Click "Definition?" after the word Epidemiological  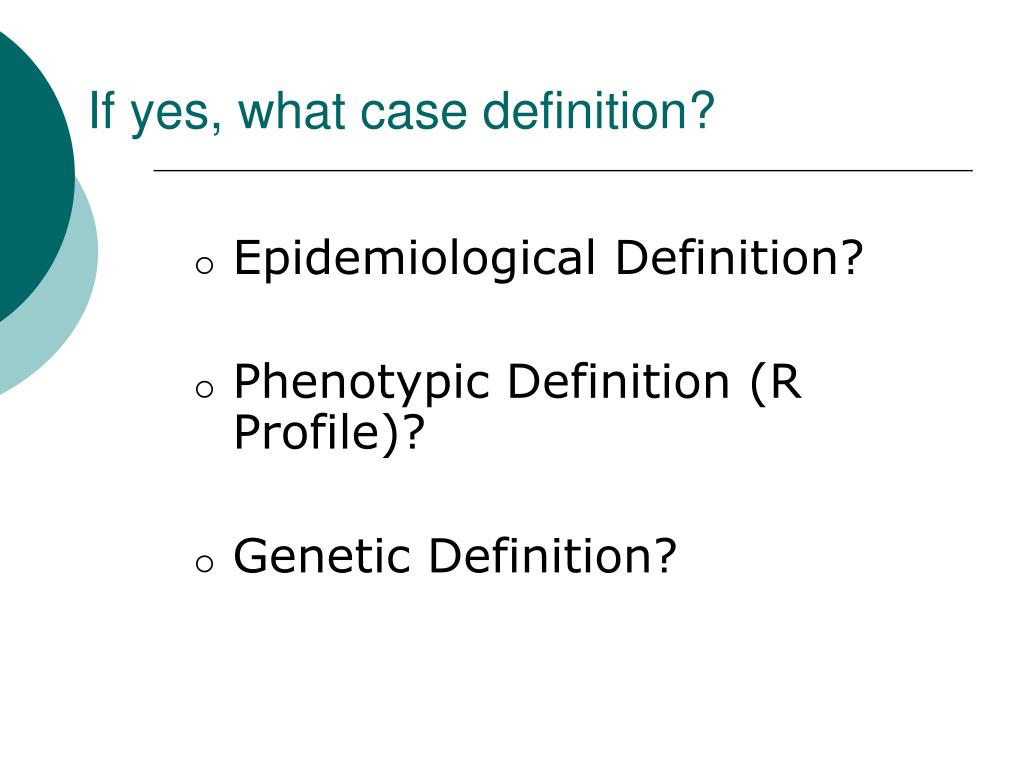pos(739,257)
